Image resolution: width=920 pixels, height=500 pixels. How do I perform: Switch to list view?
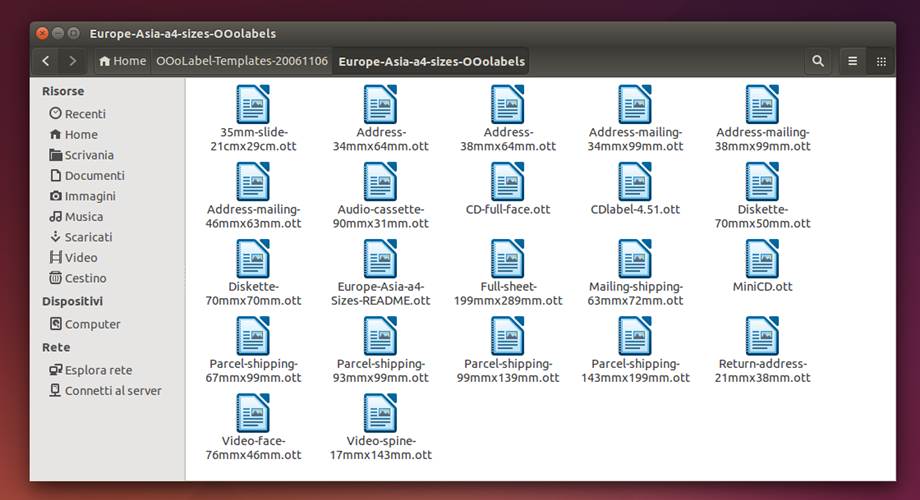tap(853, 61)
